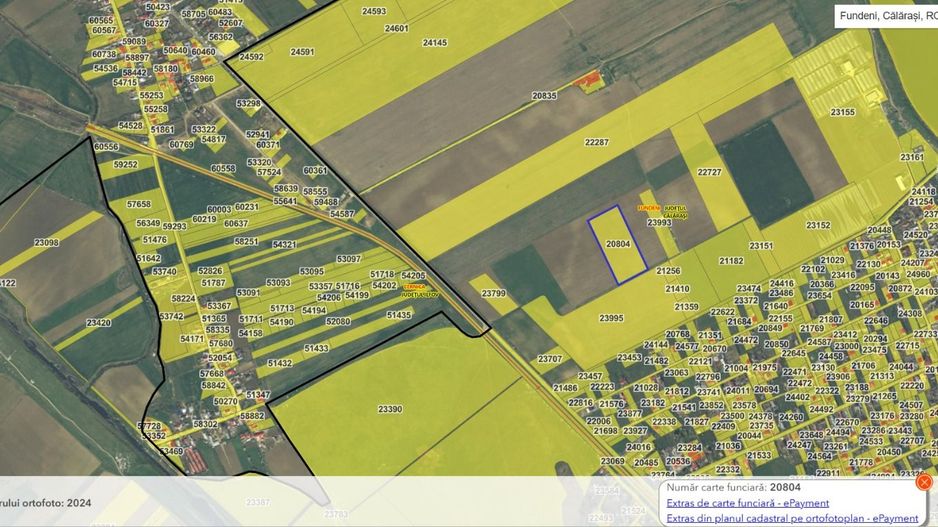Select parcel 20835 on the map
The height and width of the screenshot is (527, 938).
point(544,96)
